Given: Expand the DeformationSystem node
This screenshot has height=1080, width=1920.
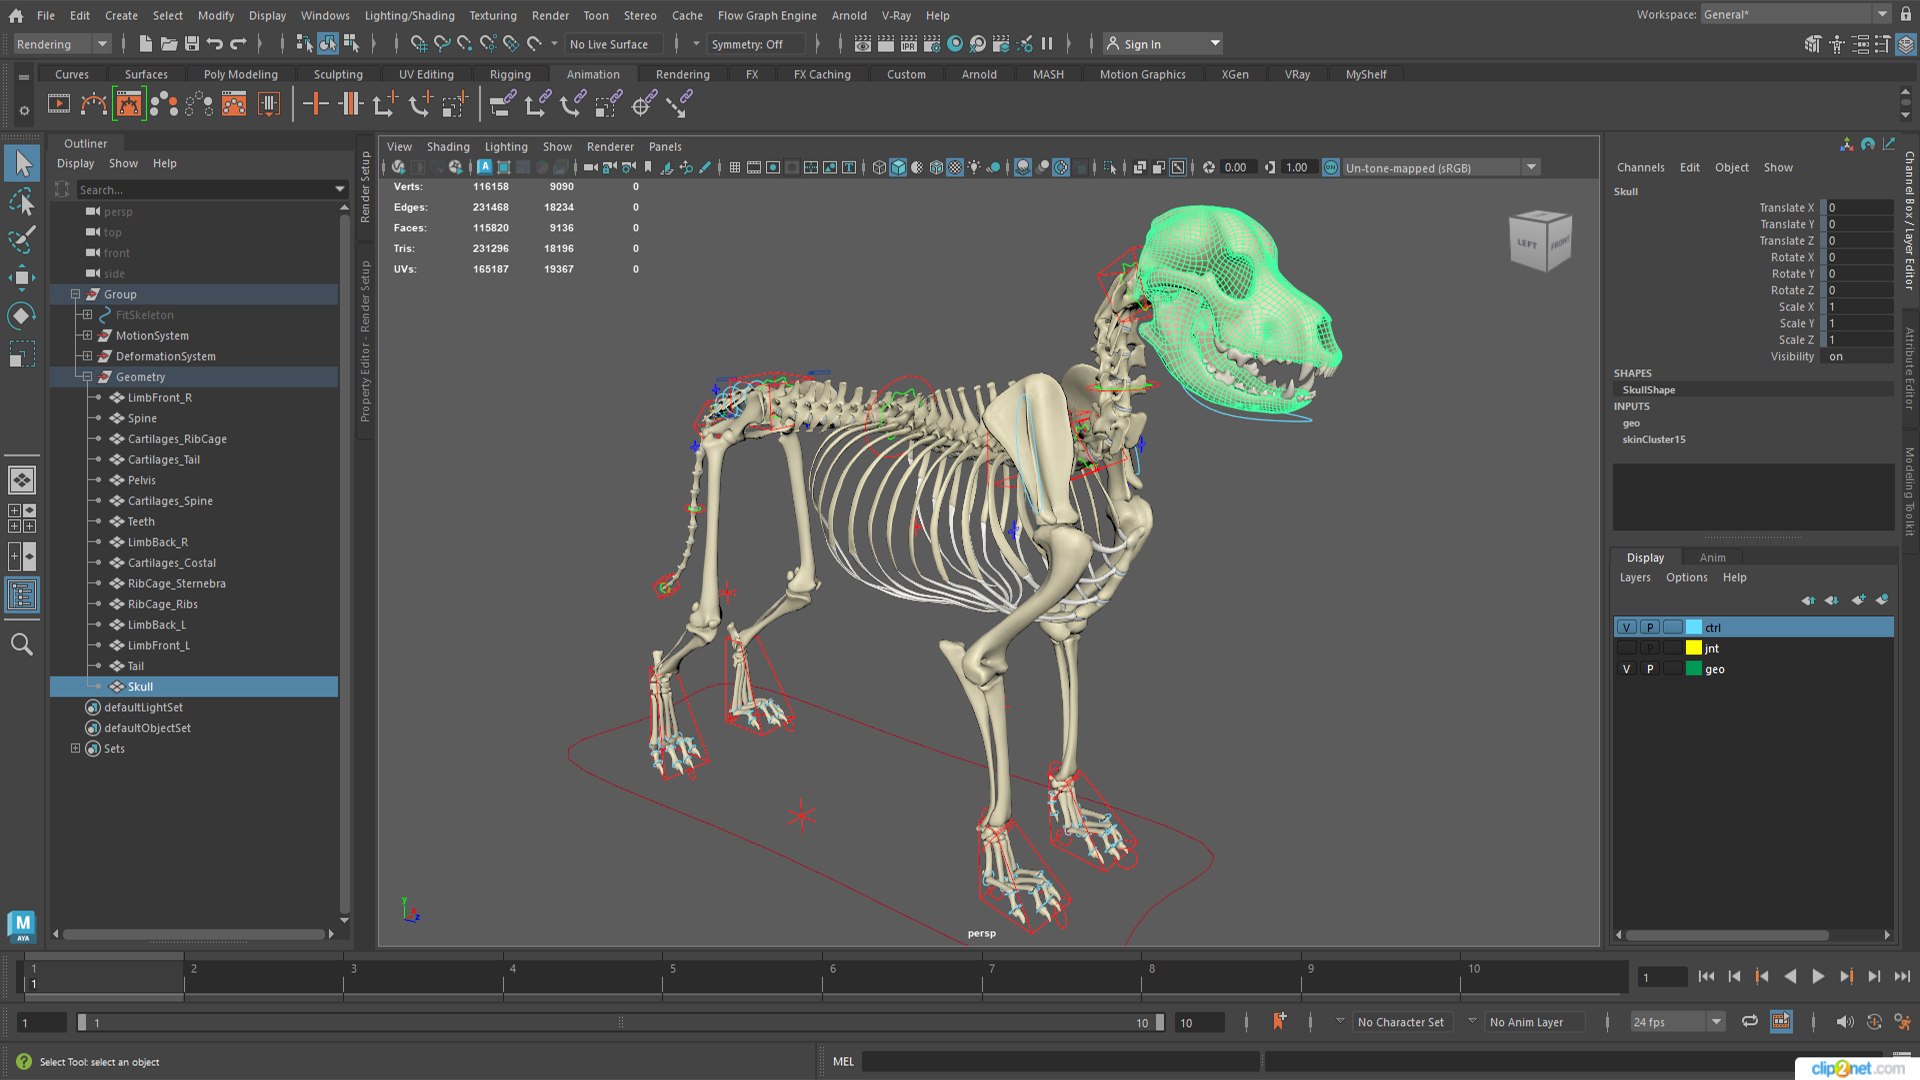Looking at the screenshot, I should tap(87, 355).
